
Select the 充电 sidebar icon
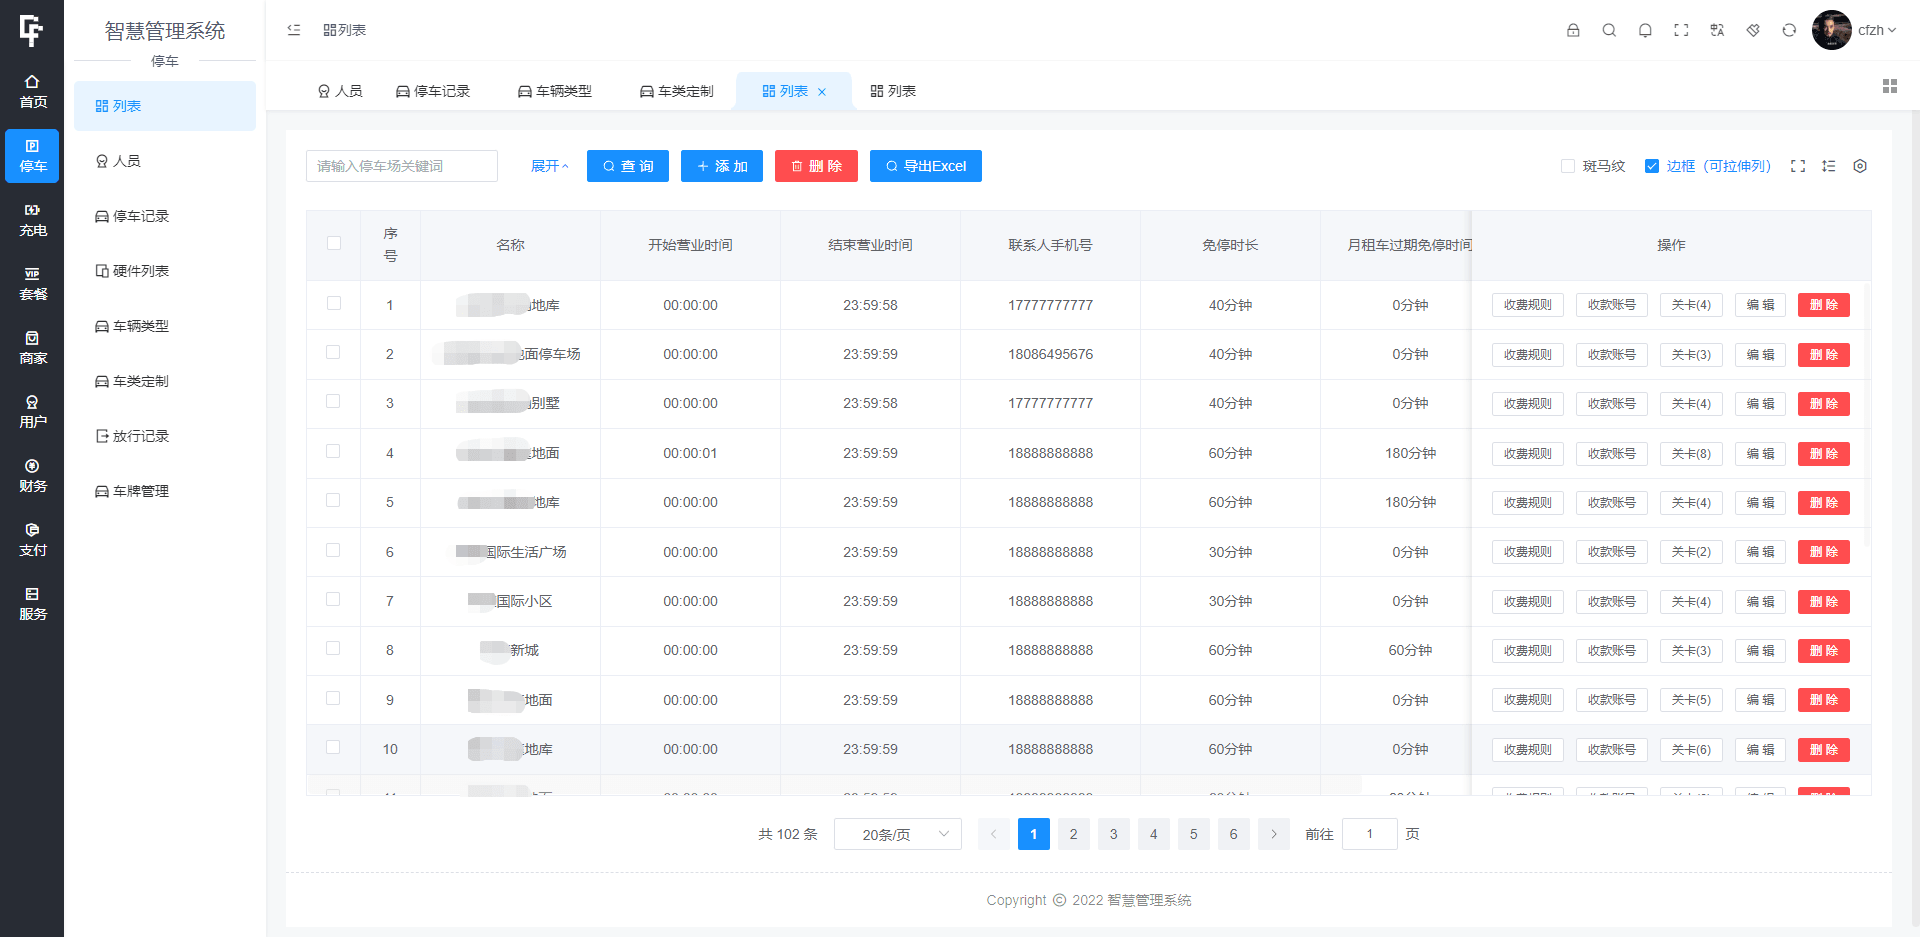point(32,220)
